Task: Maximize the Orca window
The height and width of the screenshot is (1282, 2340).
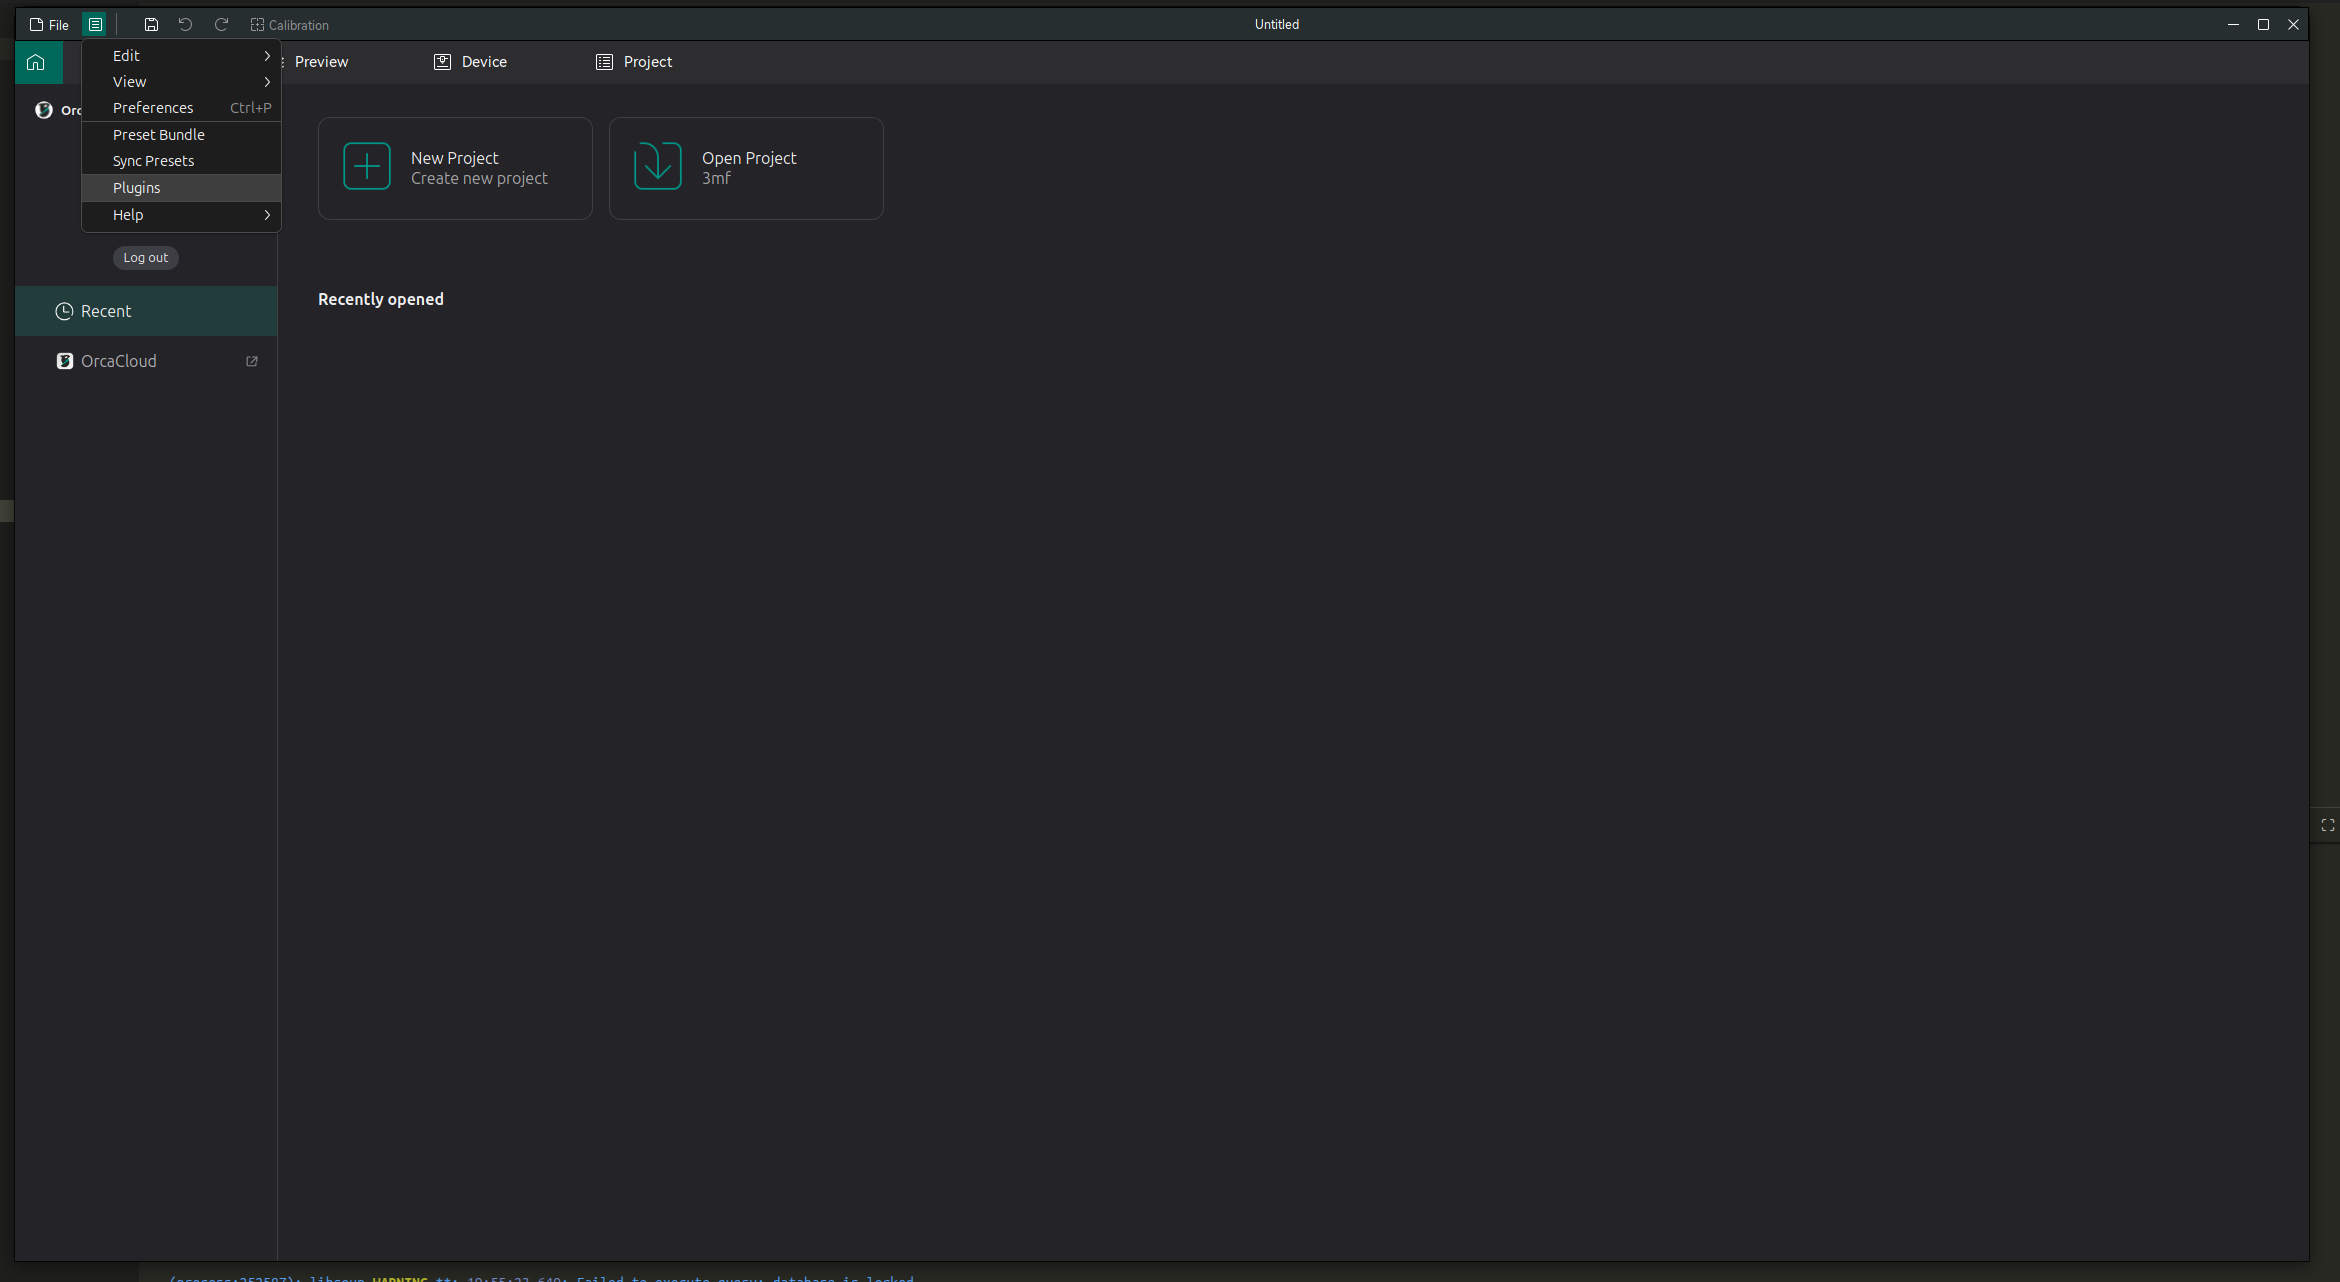Action: (2263, 24)
